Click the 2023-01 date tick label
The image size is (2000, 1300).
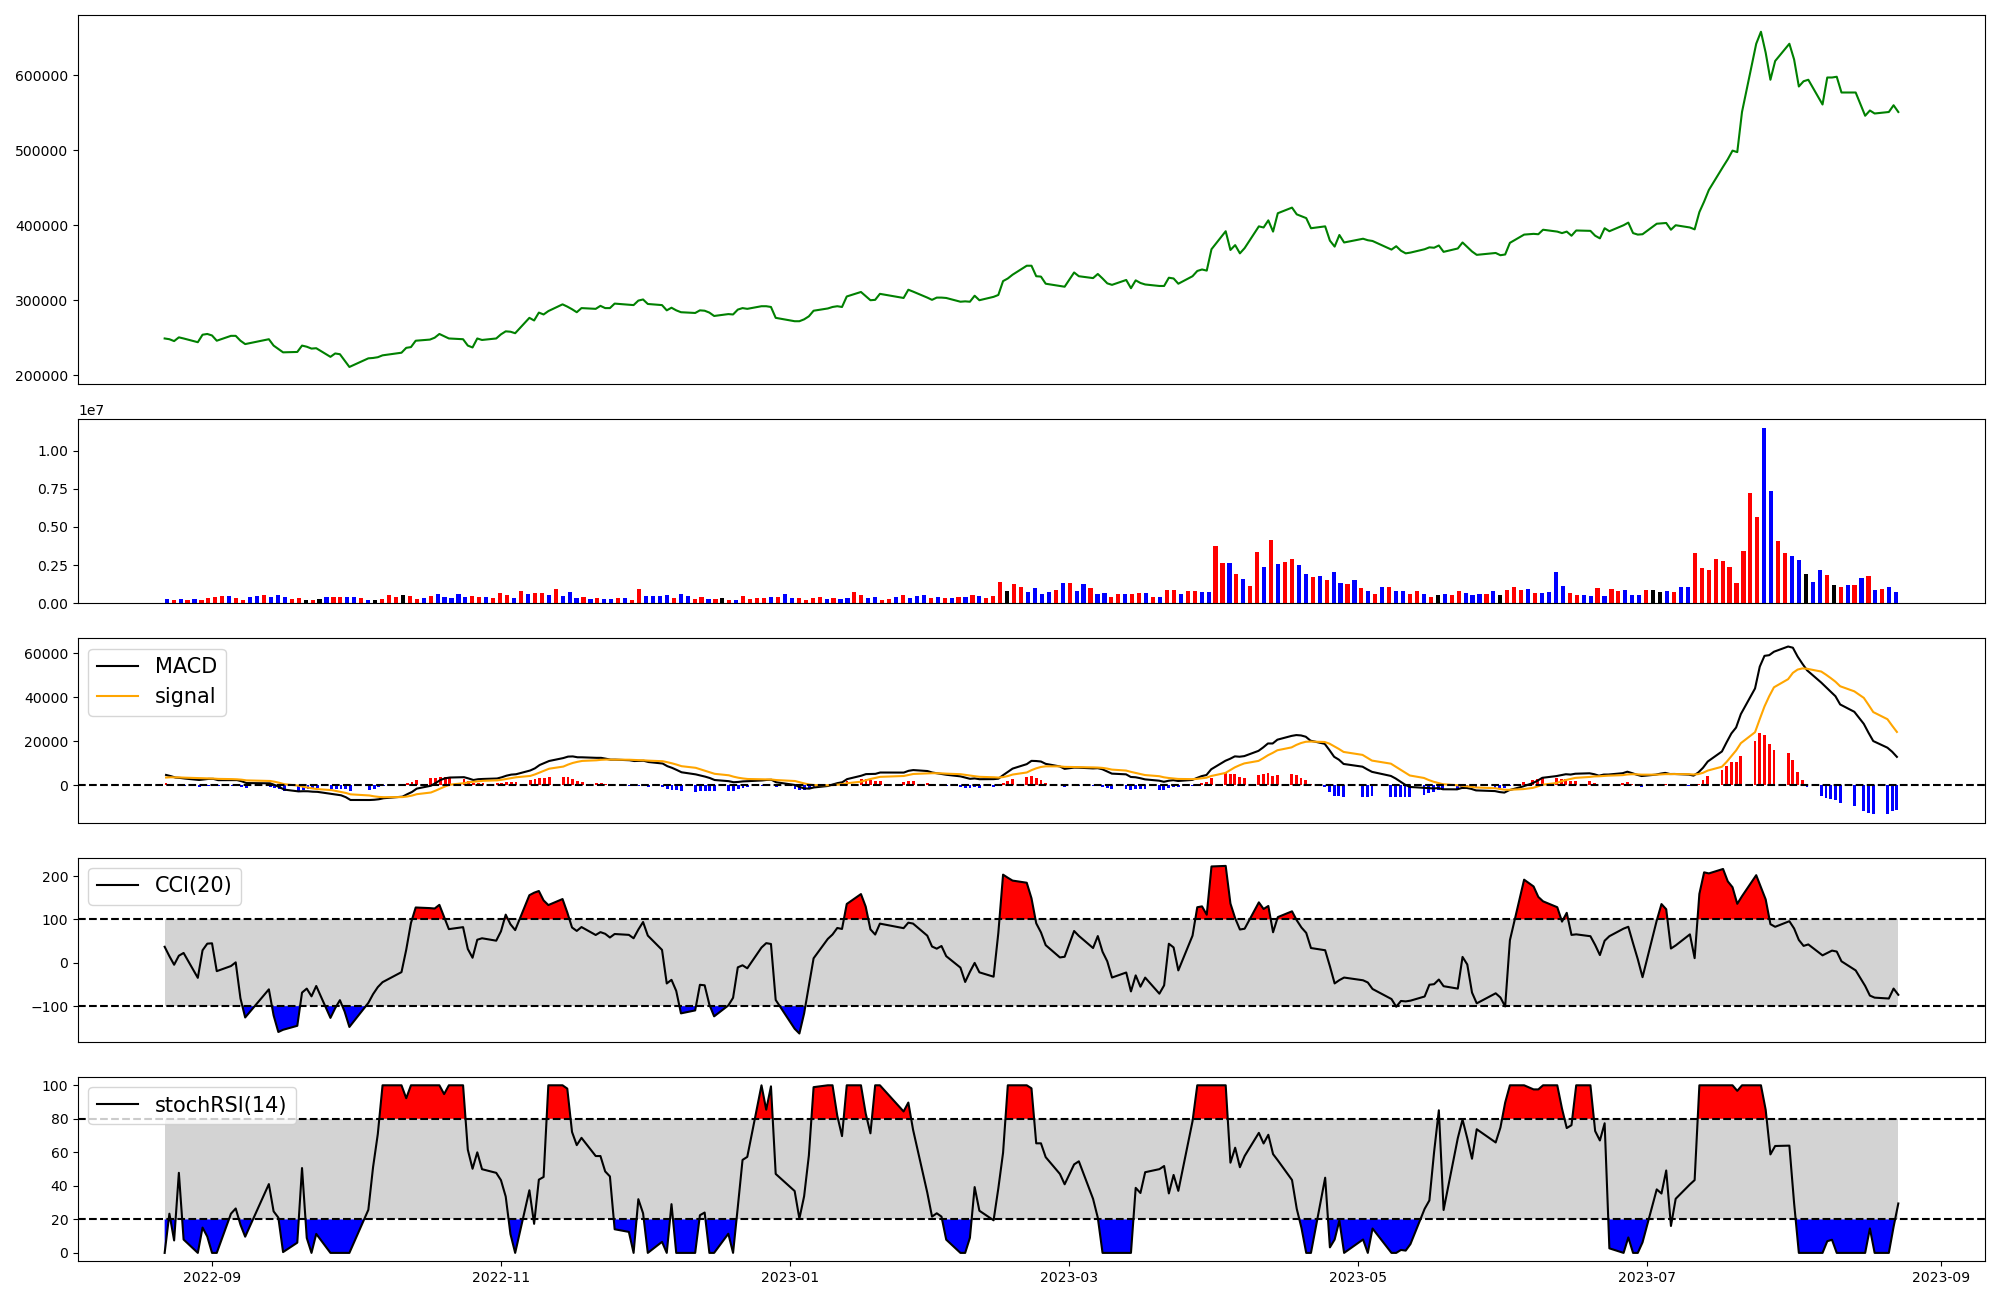(790, 1277)
